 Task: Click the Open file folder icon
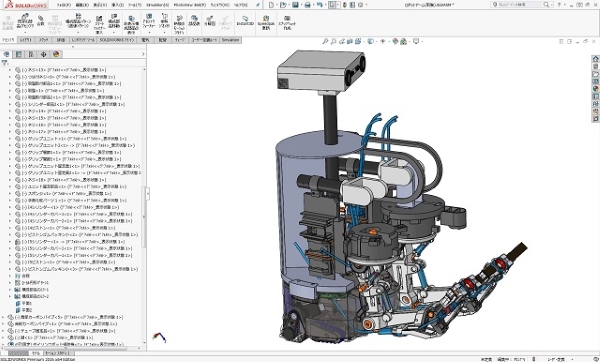tap(283, 5)
